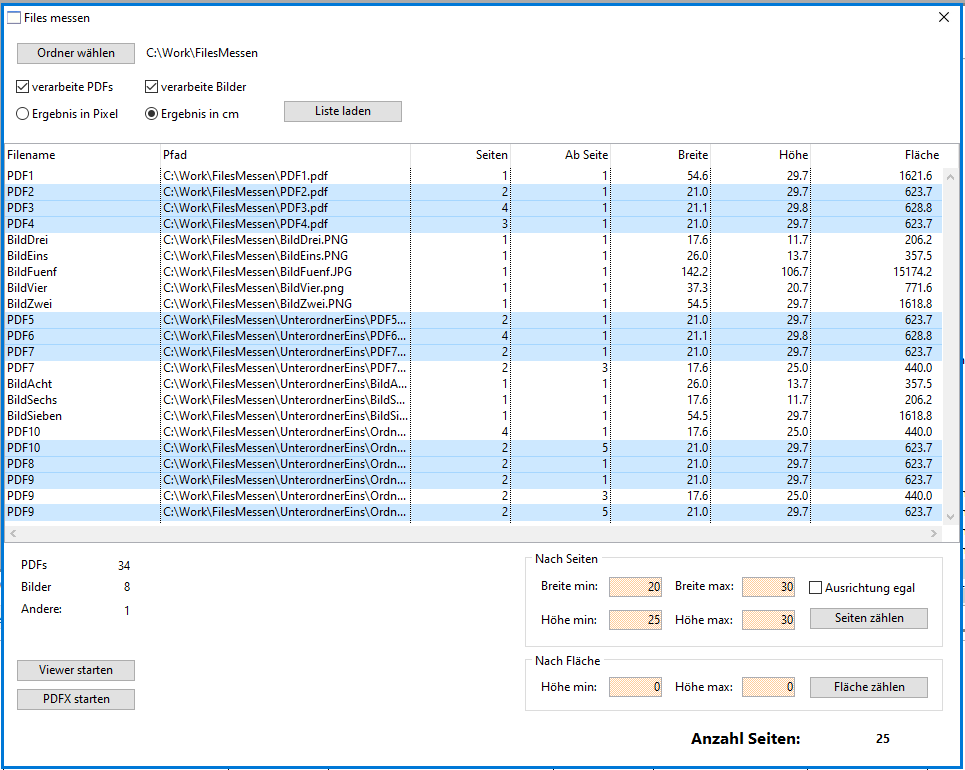This screenshot has width=965, height=770.
Task: Click the Files messen window icon
Action: point(14,17)
